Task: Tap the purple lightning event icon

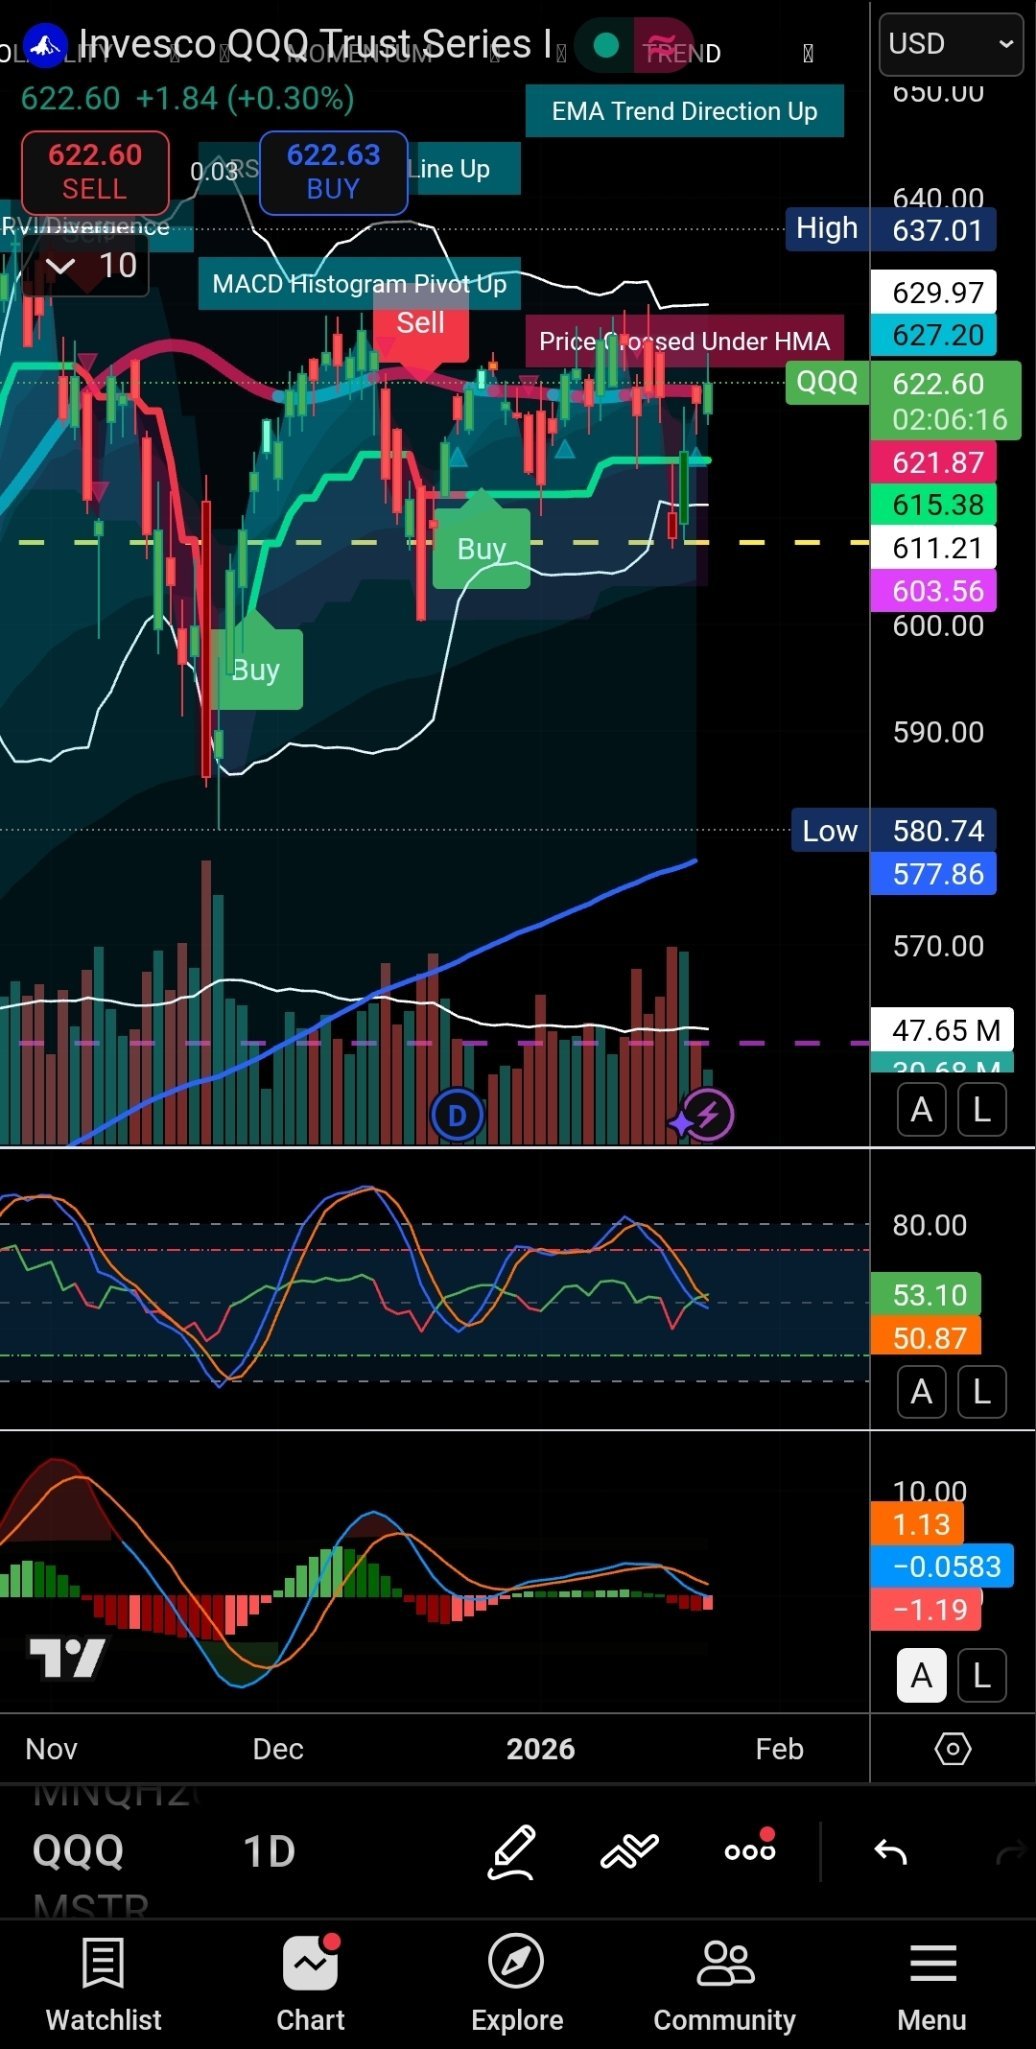Action: pos(708,1114)
